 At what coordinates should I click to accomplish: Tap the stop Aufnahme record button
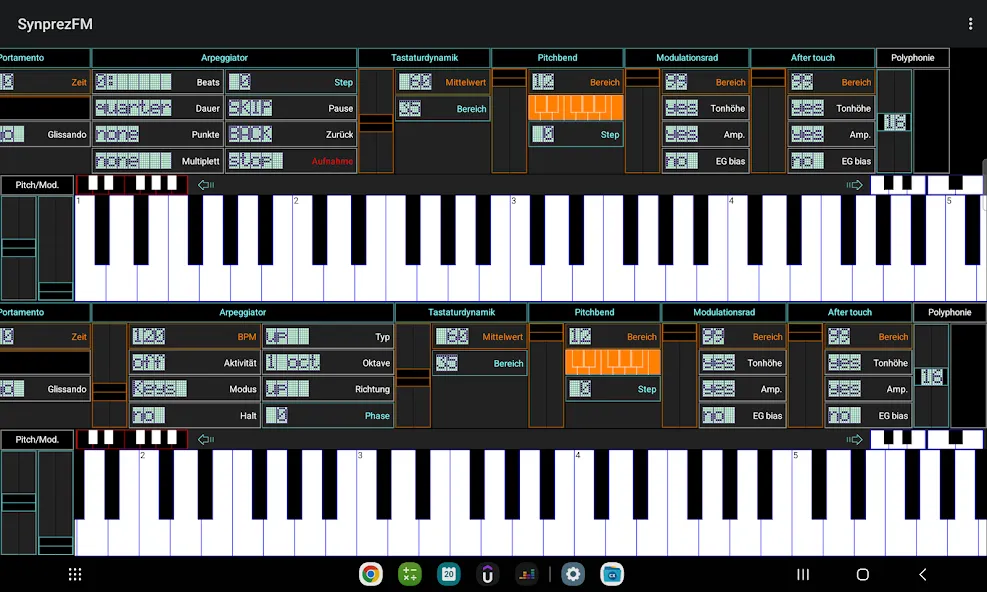(291, 161)
